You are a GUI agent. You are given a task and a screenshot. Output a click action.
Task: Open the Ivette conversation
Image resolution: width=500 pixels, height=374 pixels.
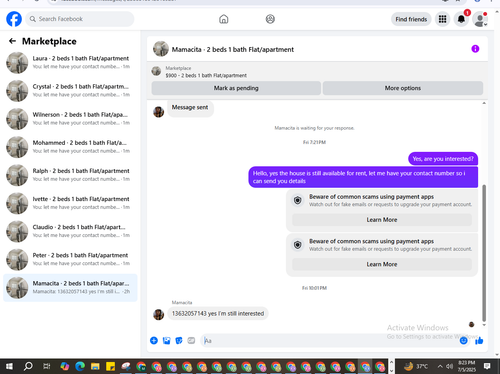click(70, 203)
